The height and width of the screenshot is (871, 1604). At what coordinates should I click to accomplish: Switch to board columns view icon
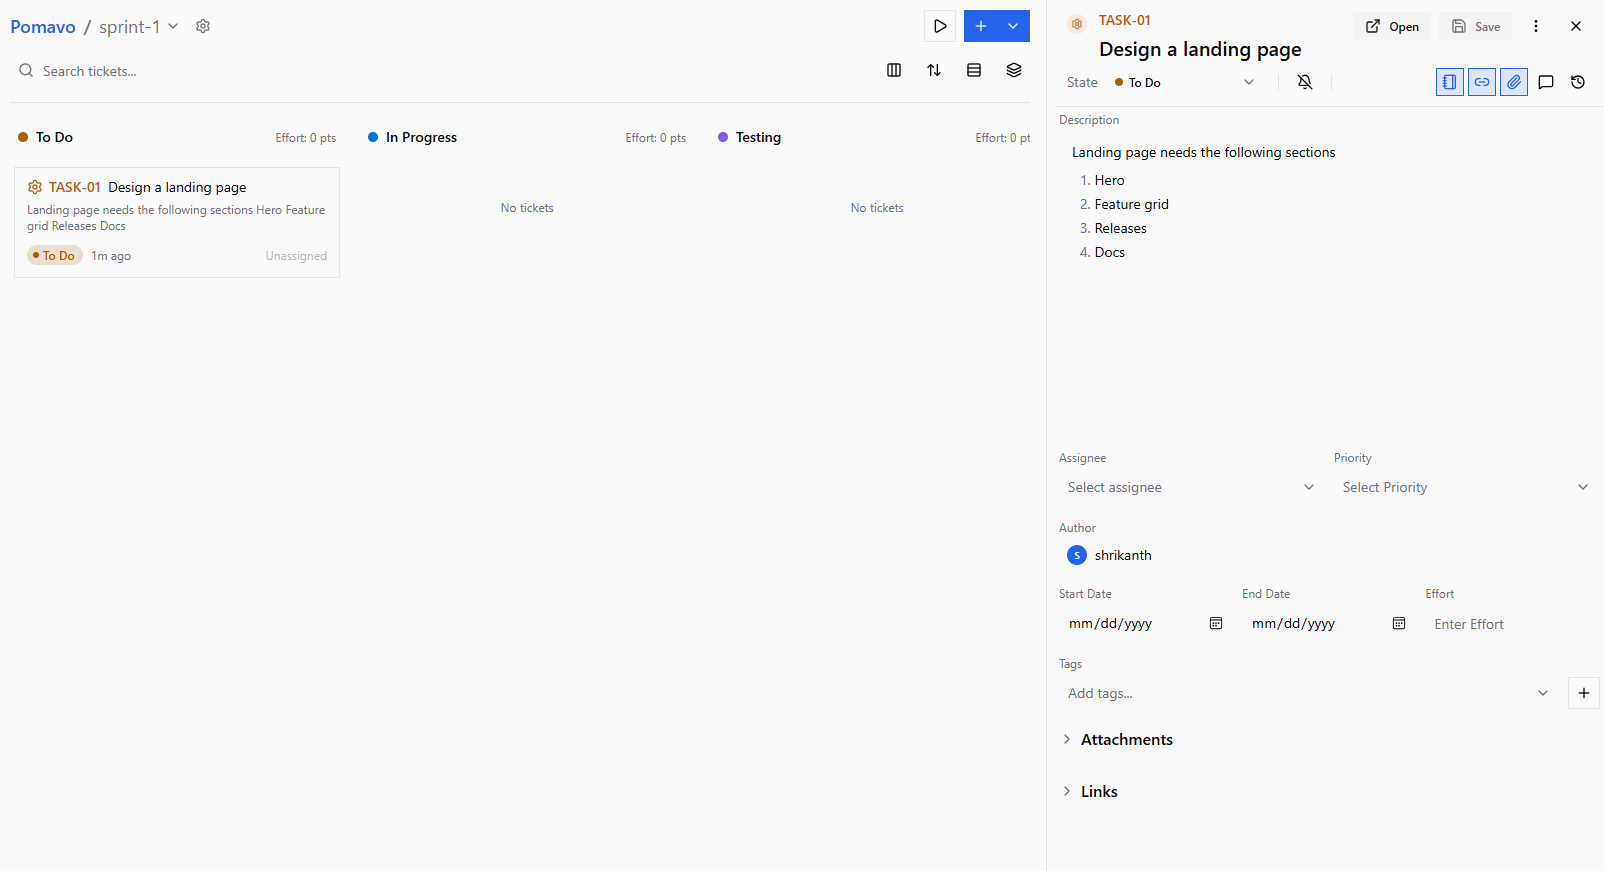pos(894,70)
